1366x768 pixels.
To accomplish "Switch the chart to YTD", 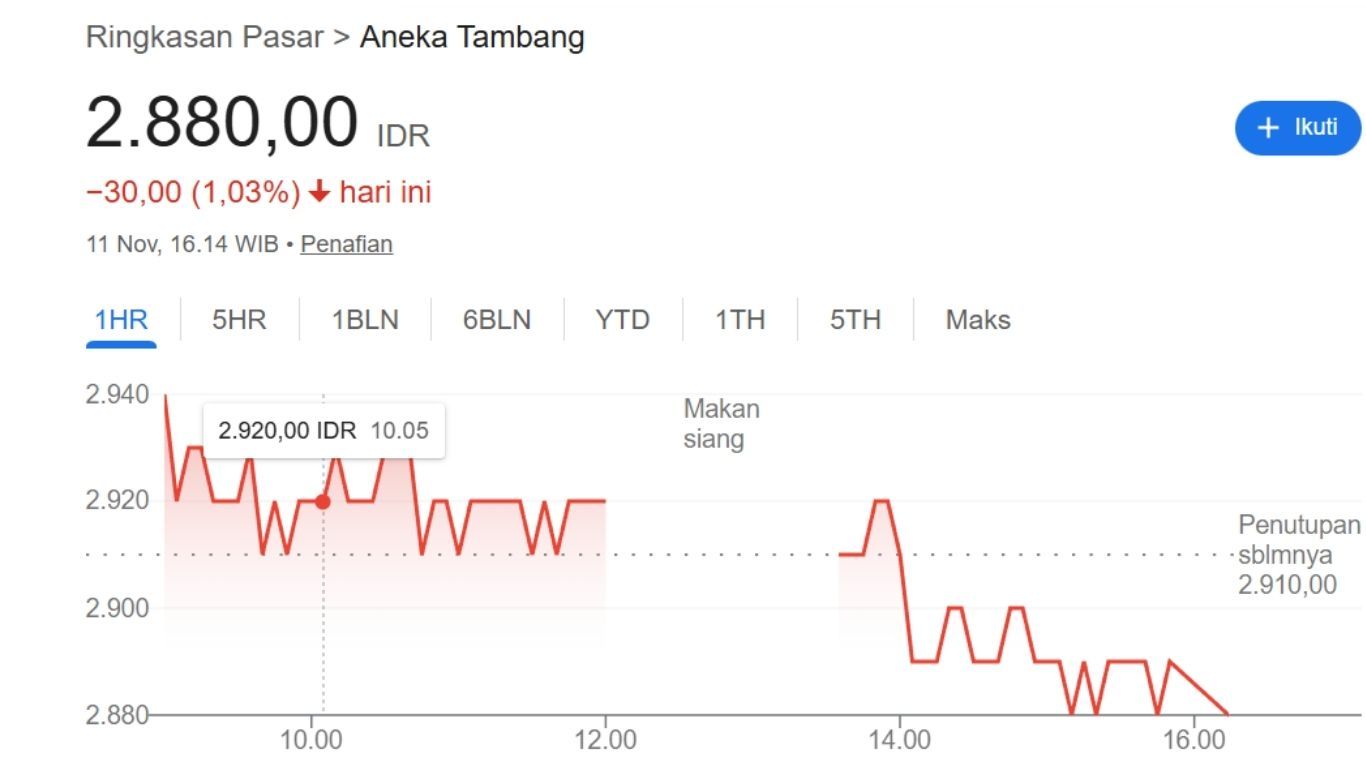I will pos(622,320).
